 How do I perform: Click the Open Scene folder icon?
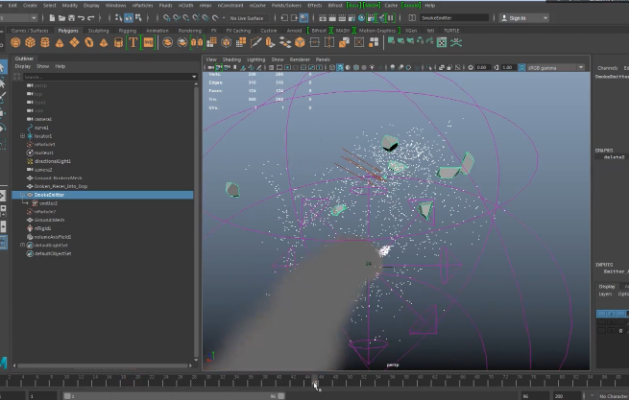coord(62,18)
